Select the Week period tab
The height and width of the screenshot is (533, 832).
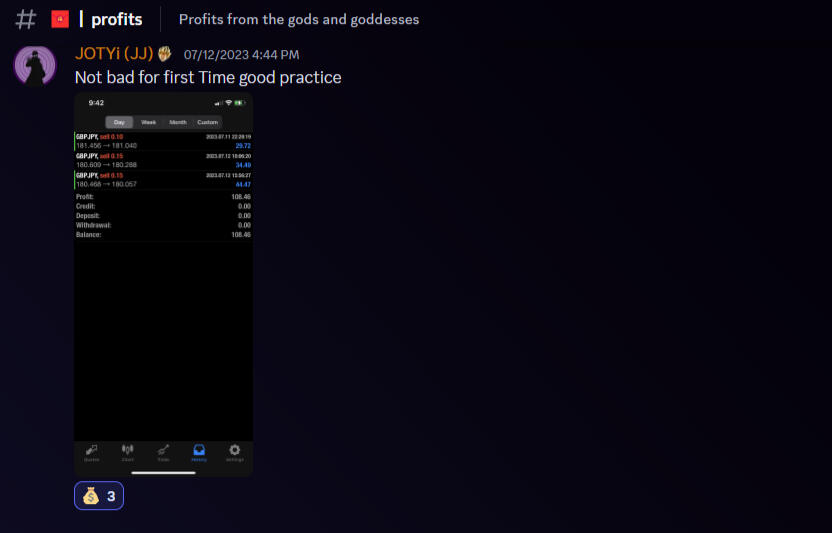point(148,122)
